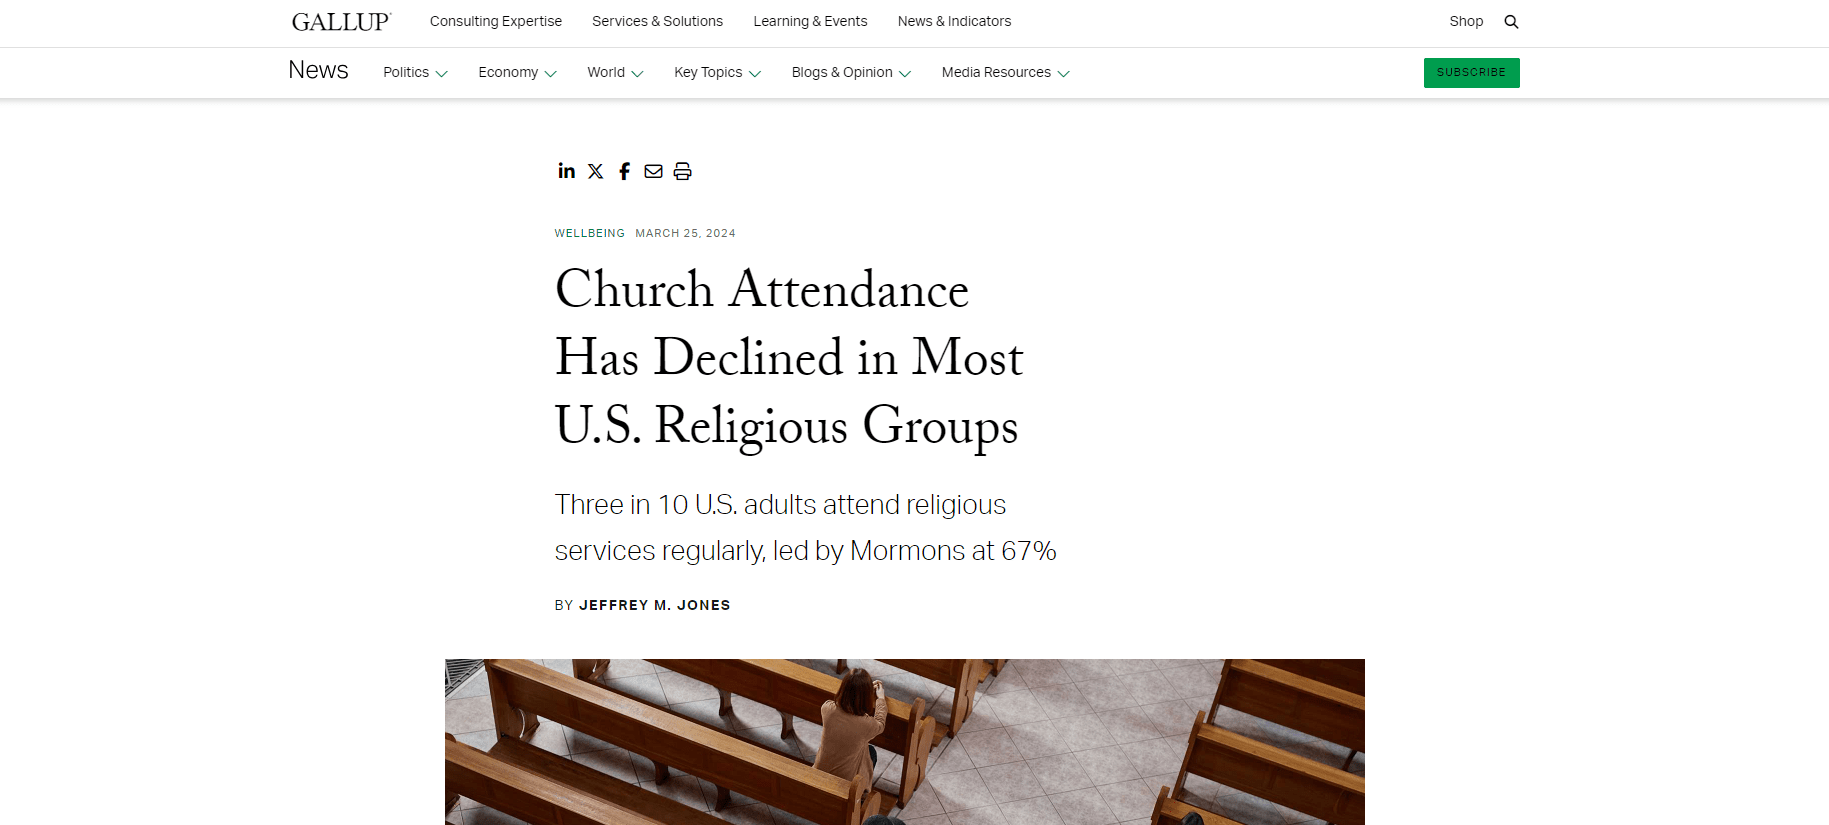Expand Media Resources menu

pyautogui.click(x=1005, y=73)
